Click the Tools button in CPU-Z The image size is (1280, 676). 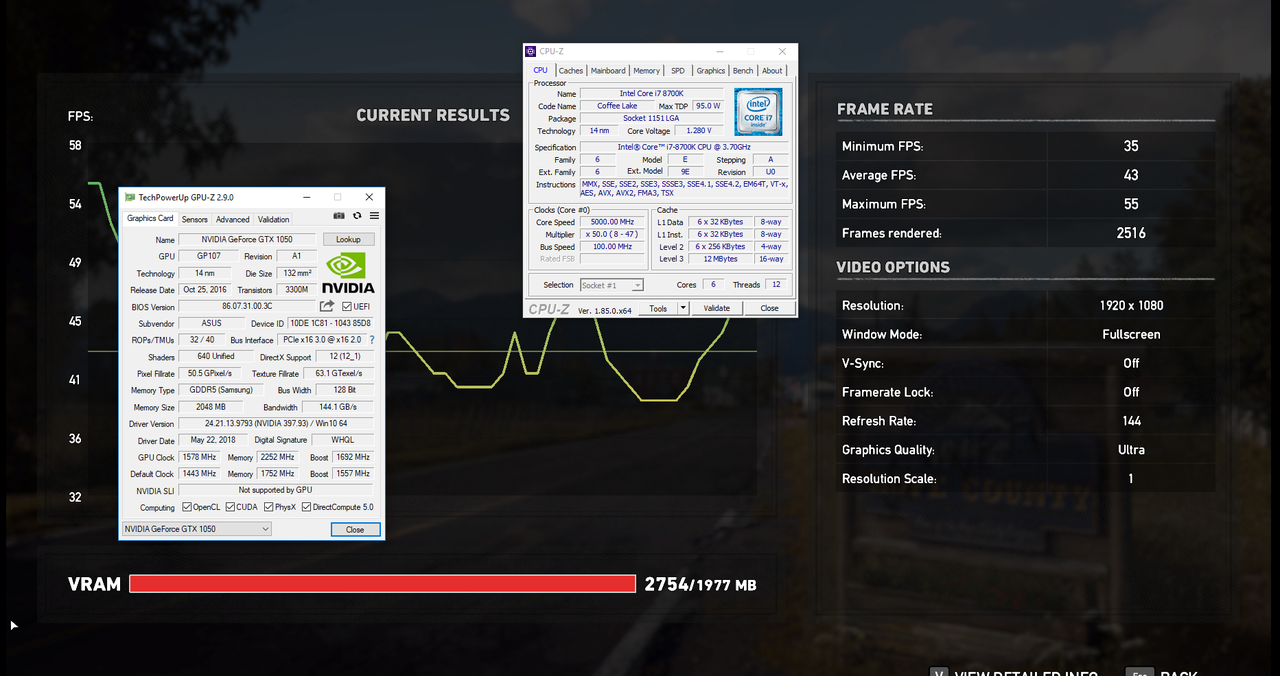(658, 308)
